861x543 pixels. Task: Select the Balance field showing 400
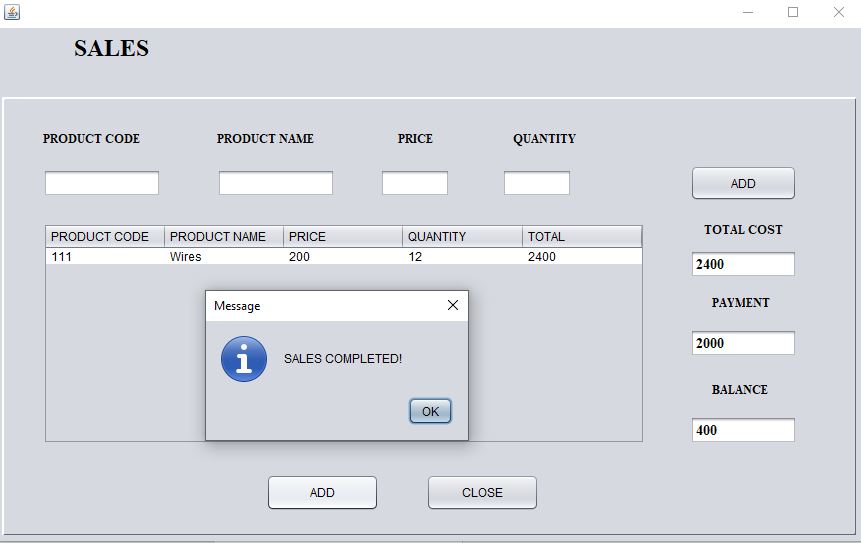tap(743, 430)
